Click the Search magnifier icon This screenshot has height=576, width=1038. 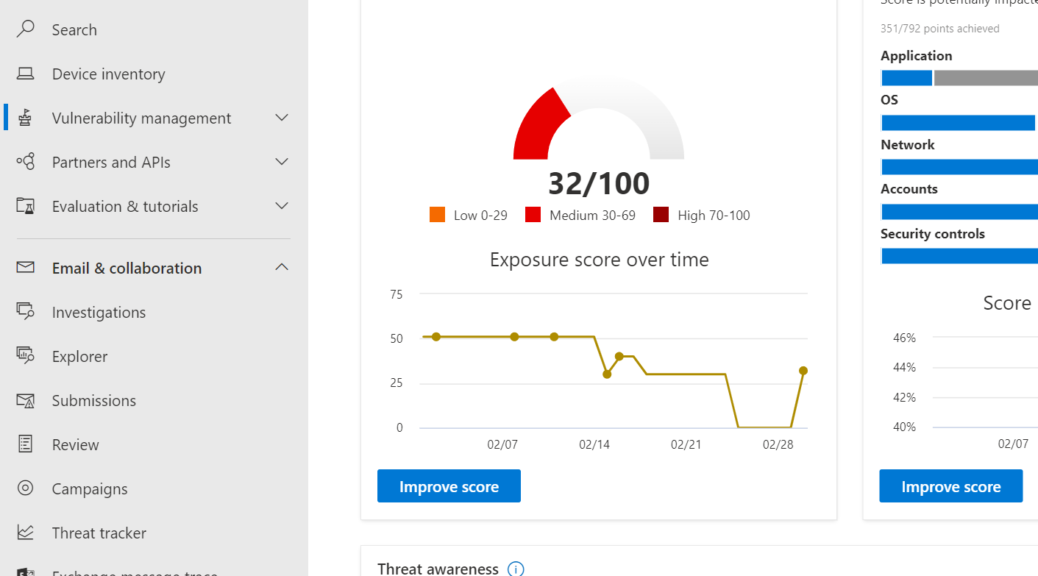[25, 29]
